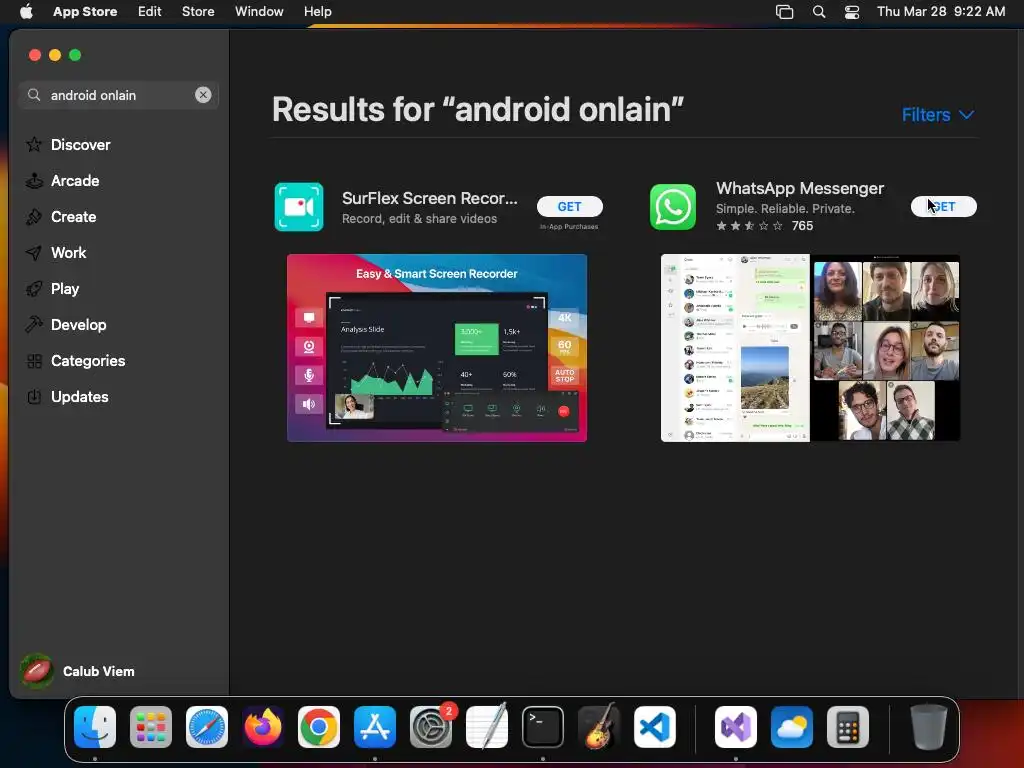View the SurFlex screenshot preview

point(437,348)
